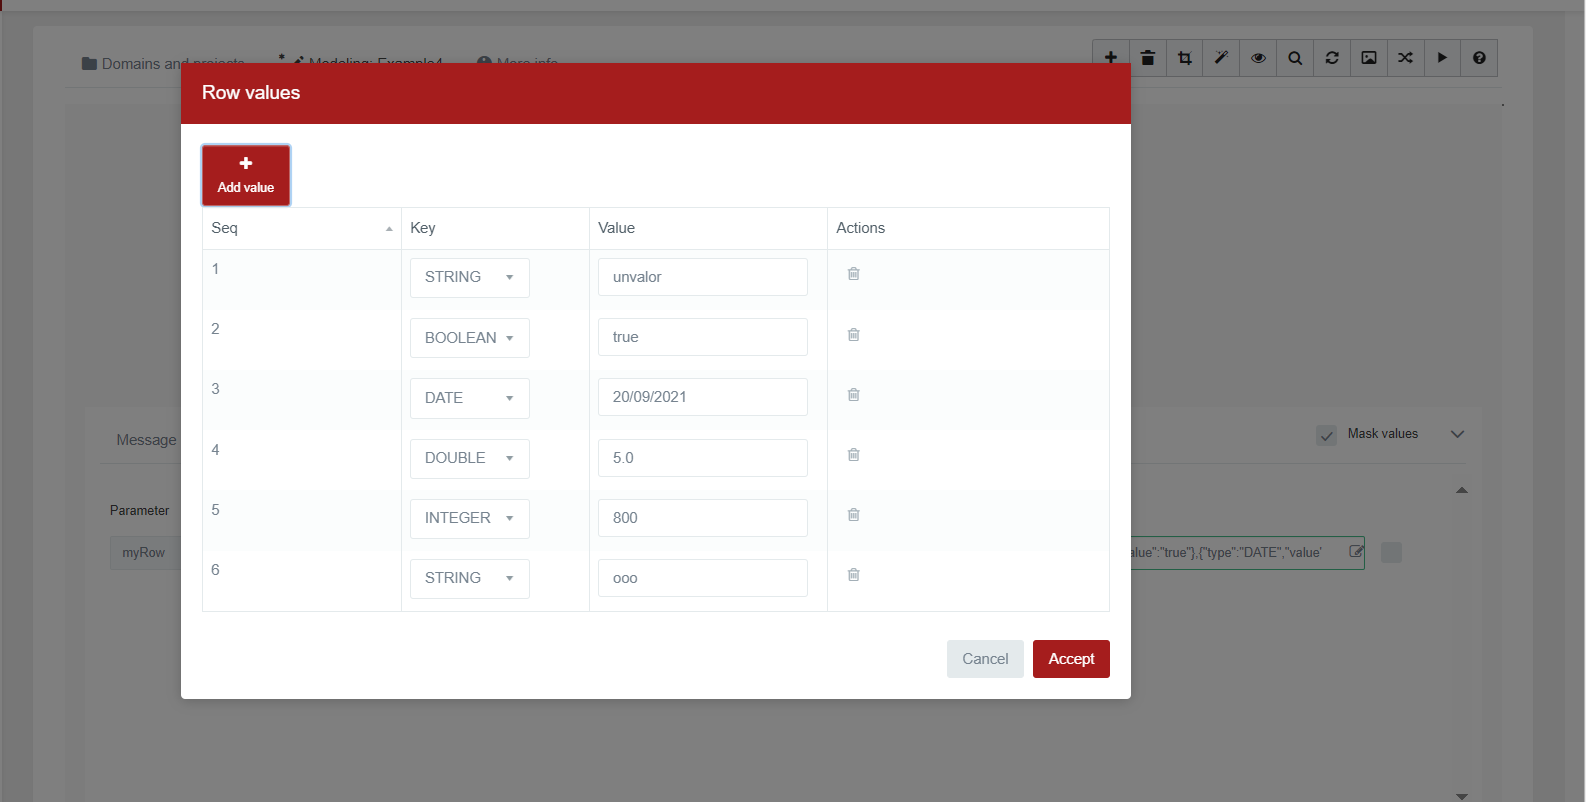Click the edit icon in myRow value field
The height and width of the screenshot is (802, 1586).
(1355, 551)
